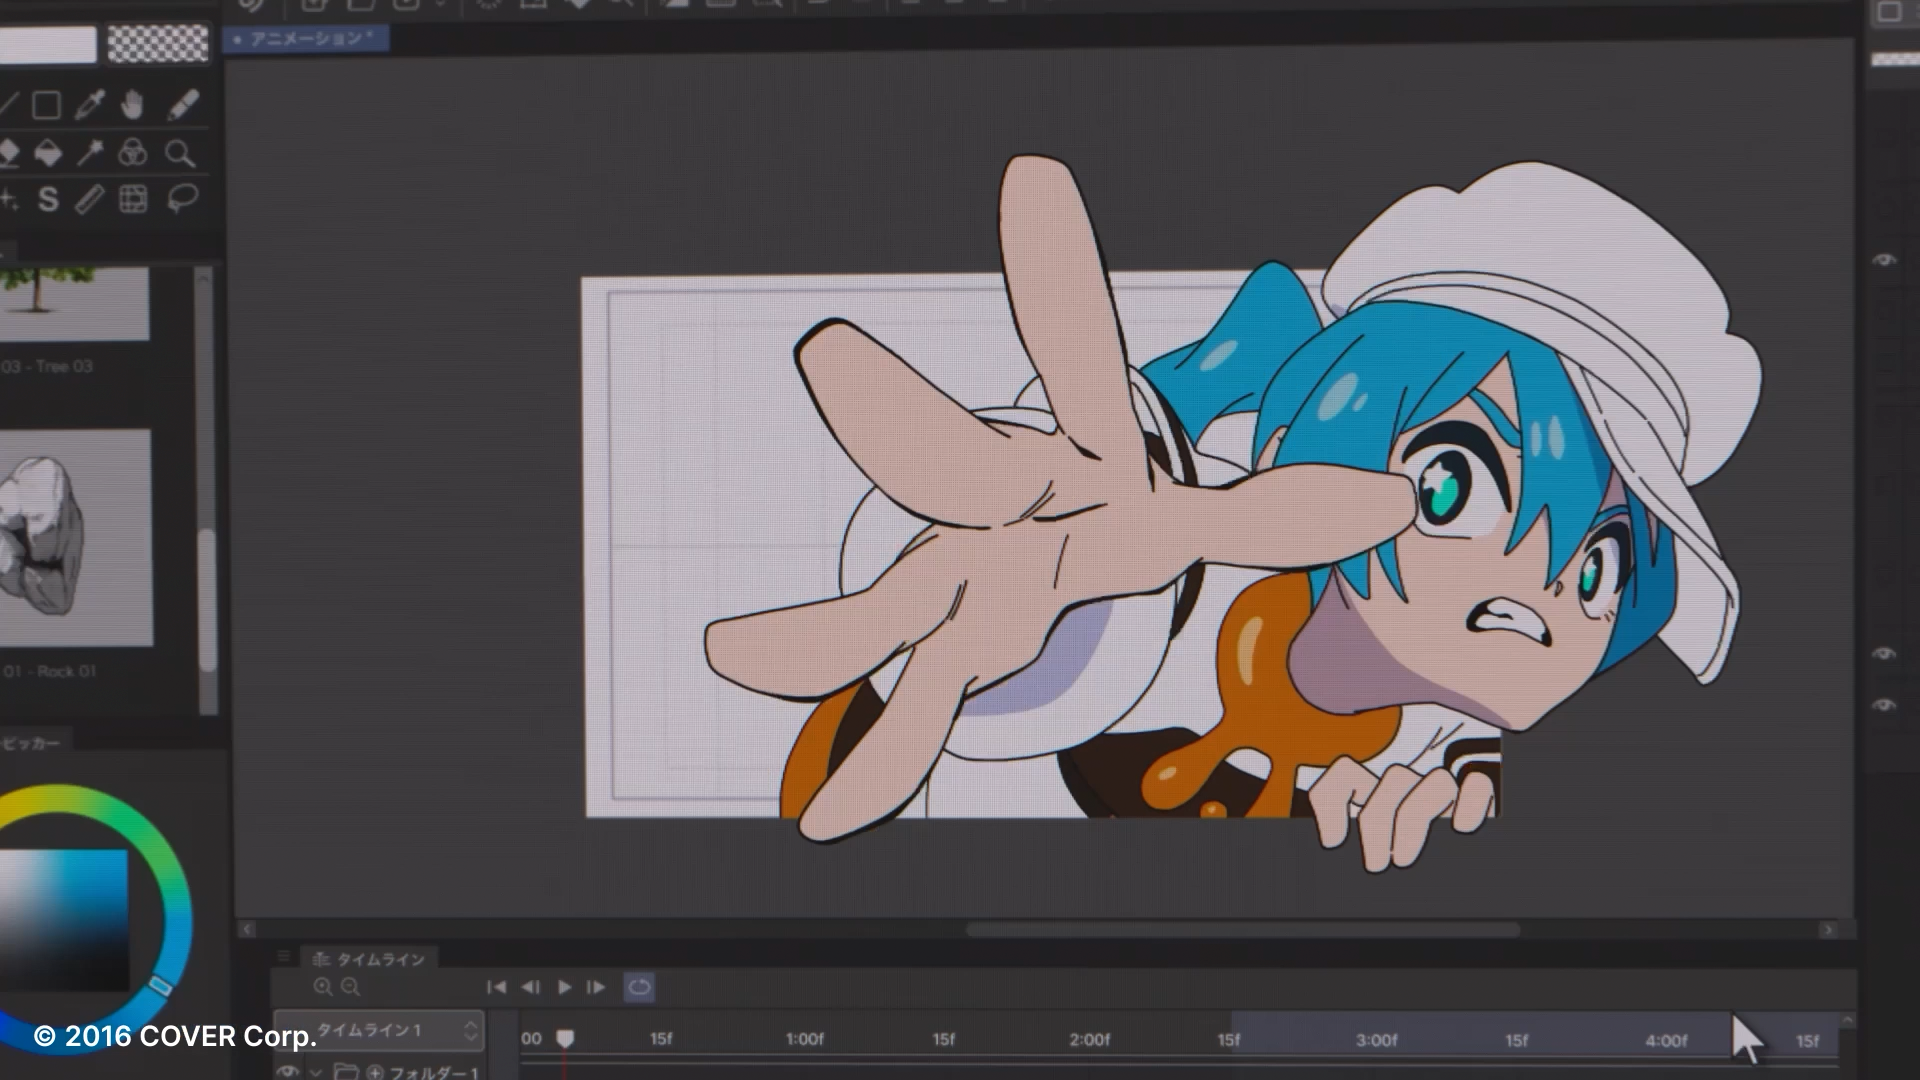Image resolution: width=1920 pixels, height=1080 pixels.
Task: Toggle the bottom eye icon in layer panel
Action: point(1884,705)
